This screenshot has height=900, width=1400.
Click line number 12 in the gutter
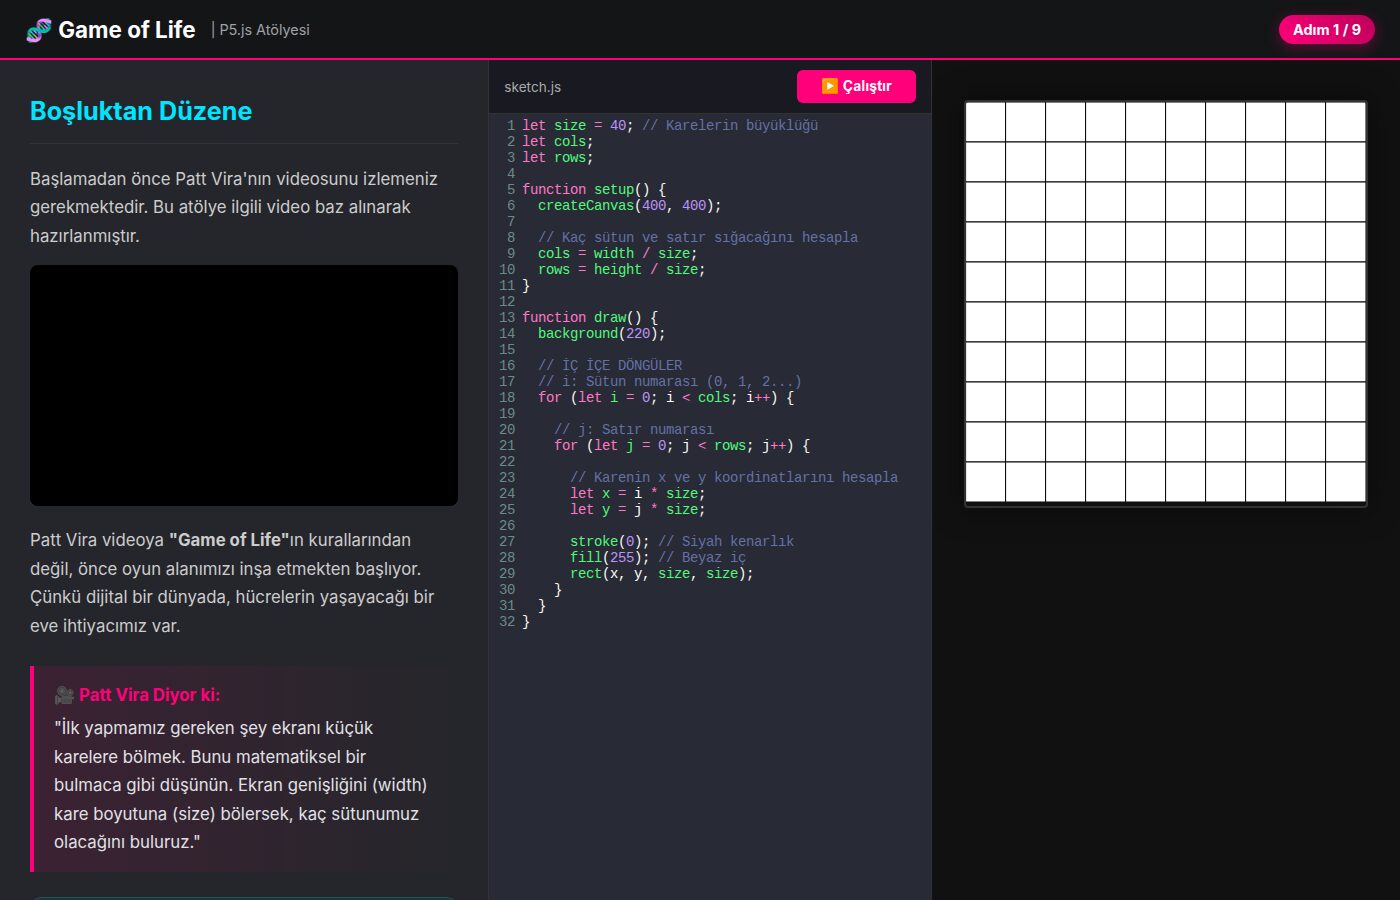tap(507, 301)
